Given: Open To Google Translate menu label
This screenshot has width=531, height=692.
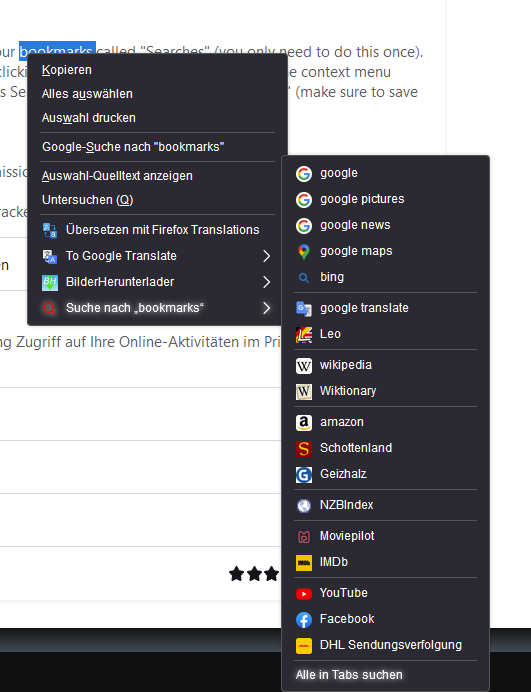Looking at the screenshot, I should pos(121,256).
